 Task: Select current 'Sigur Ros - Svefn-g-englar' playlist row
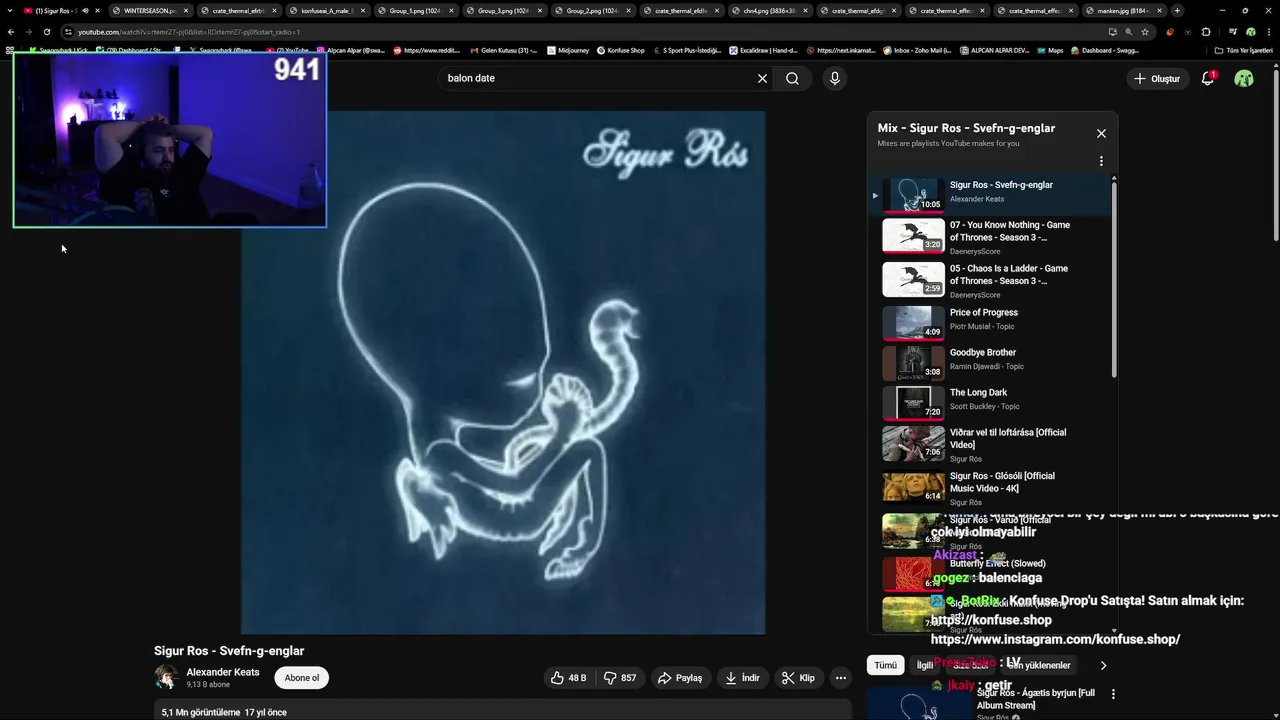pos(990,195)
